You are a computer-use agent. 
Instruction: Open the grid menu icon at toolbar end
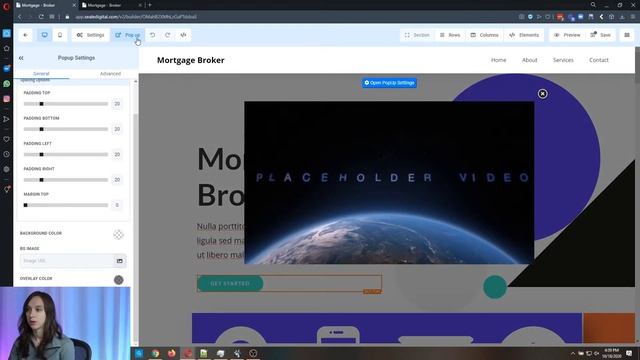tap(627, 35)
